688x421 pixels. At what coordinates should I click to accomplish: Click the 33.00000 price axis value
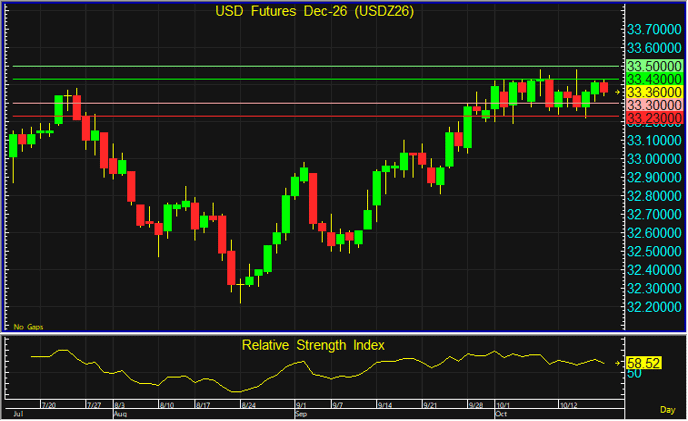[654, 159]
